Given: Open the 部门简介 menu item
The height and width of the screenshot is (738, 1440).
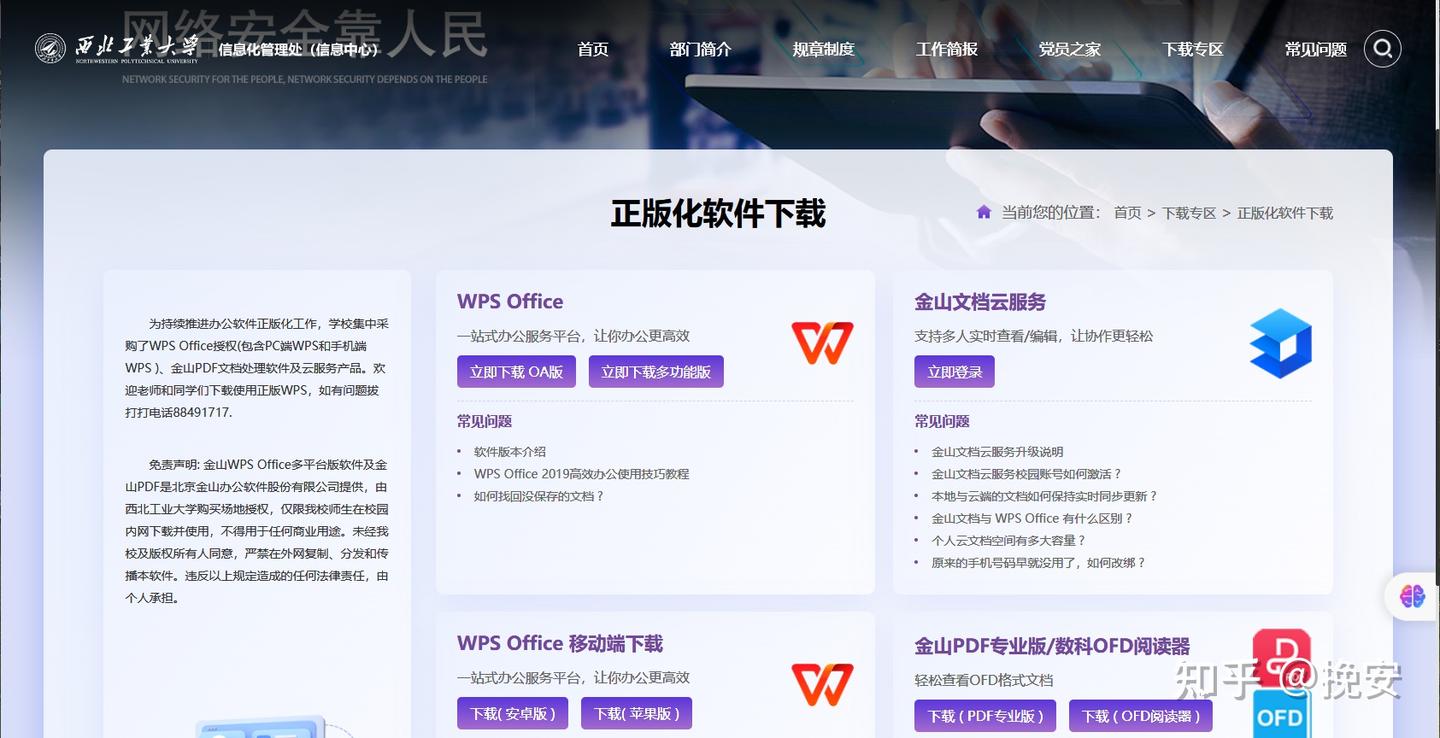Looking at the screenshot, I should pyautogui.click(x=700, y=49).
